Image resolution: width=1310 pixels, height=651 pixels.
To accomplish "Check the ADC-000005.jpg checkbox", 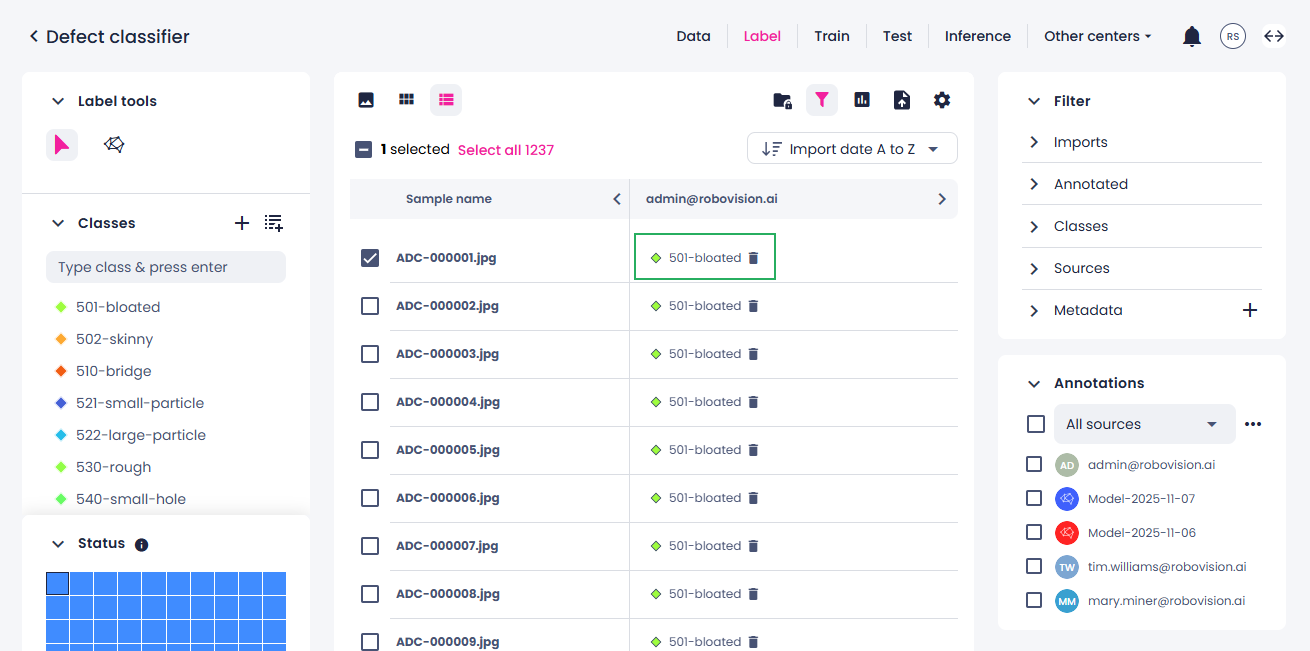I will point(370,450).
